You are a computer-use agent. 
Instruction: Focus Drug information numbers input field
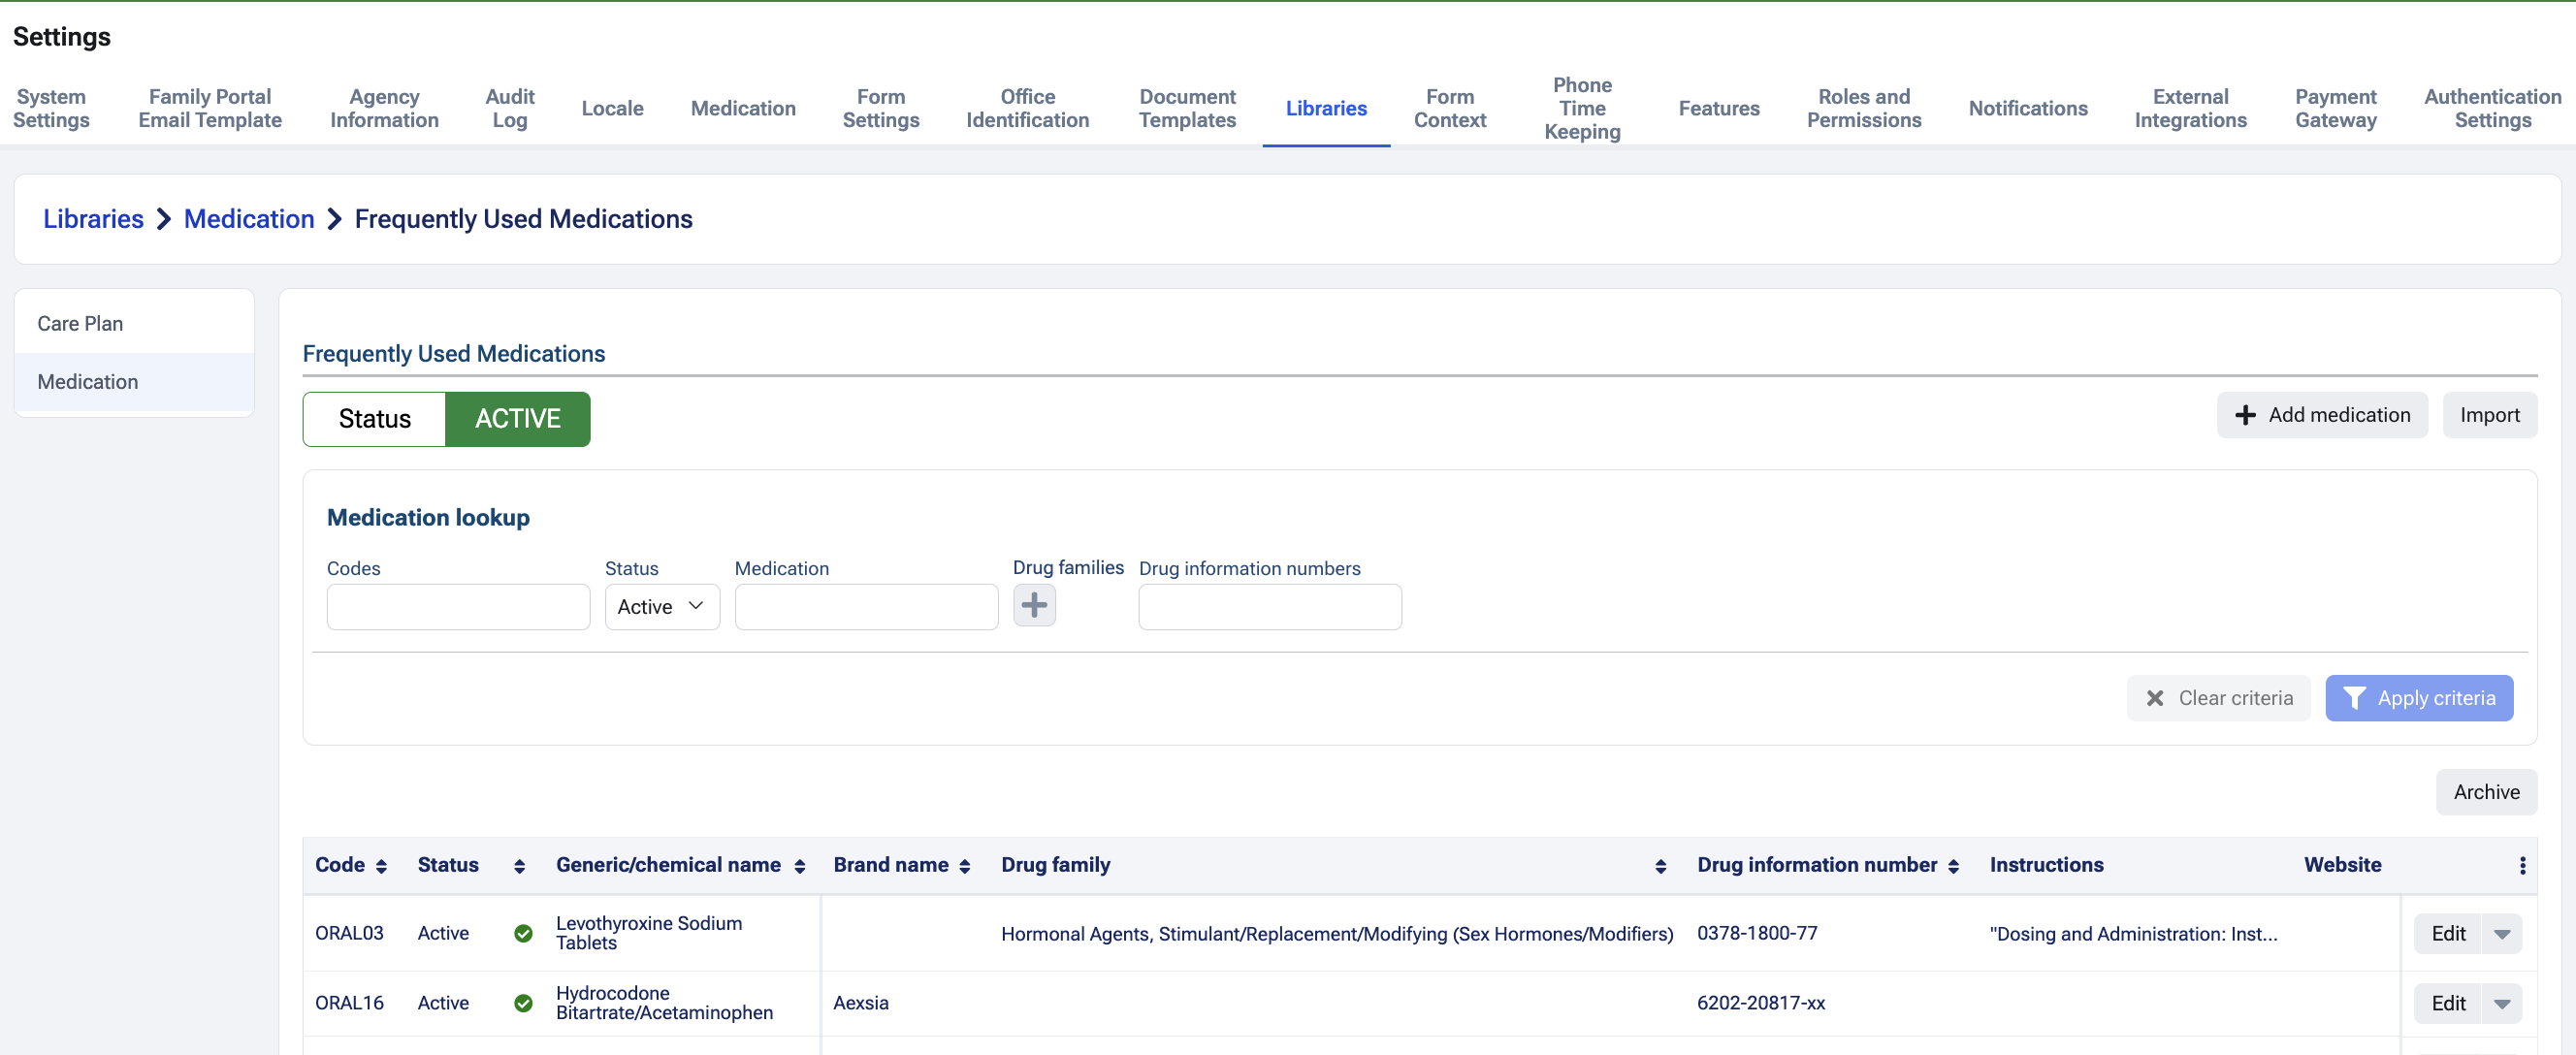point(1270,607)
